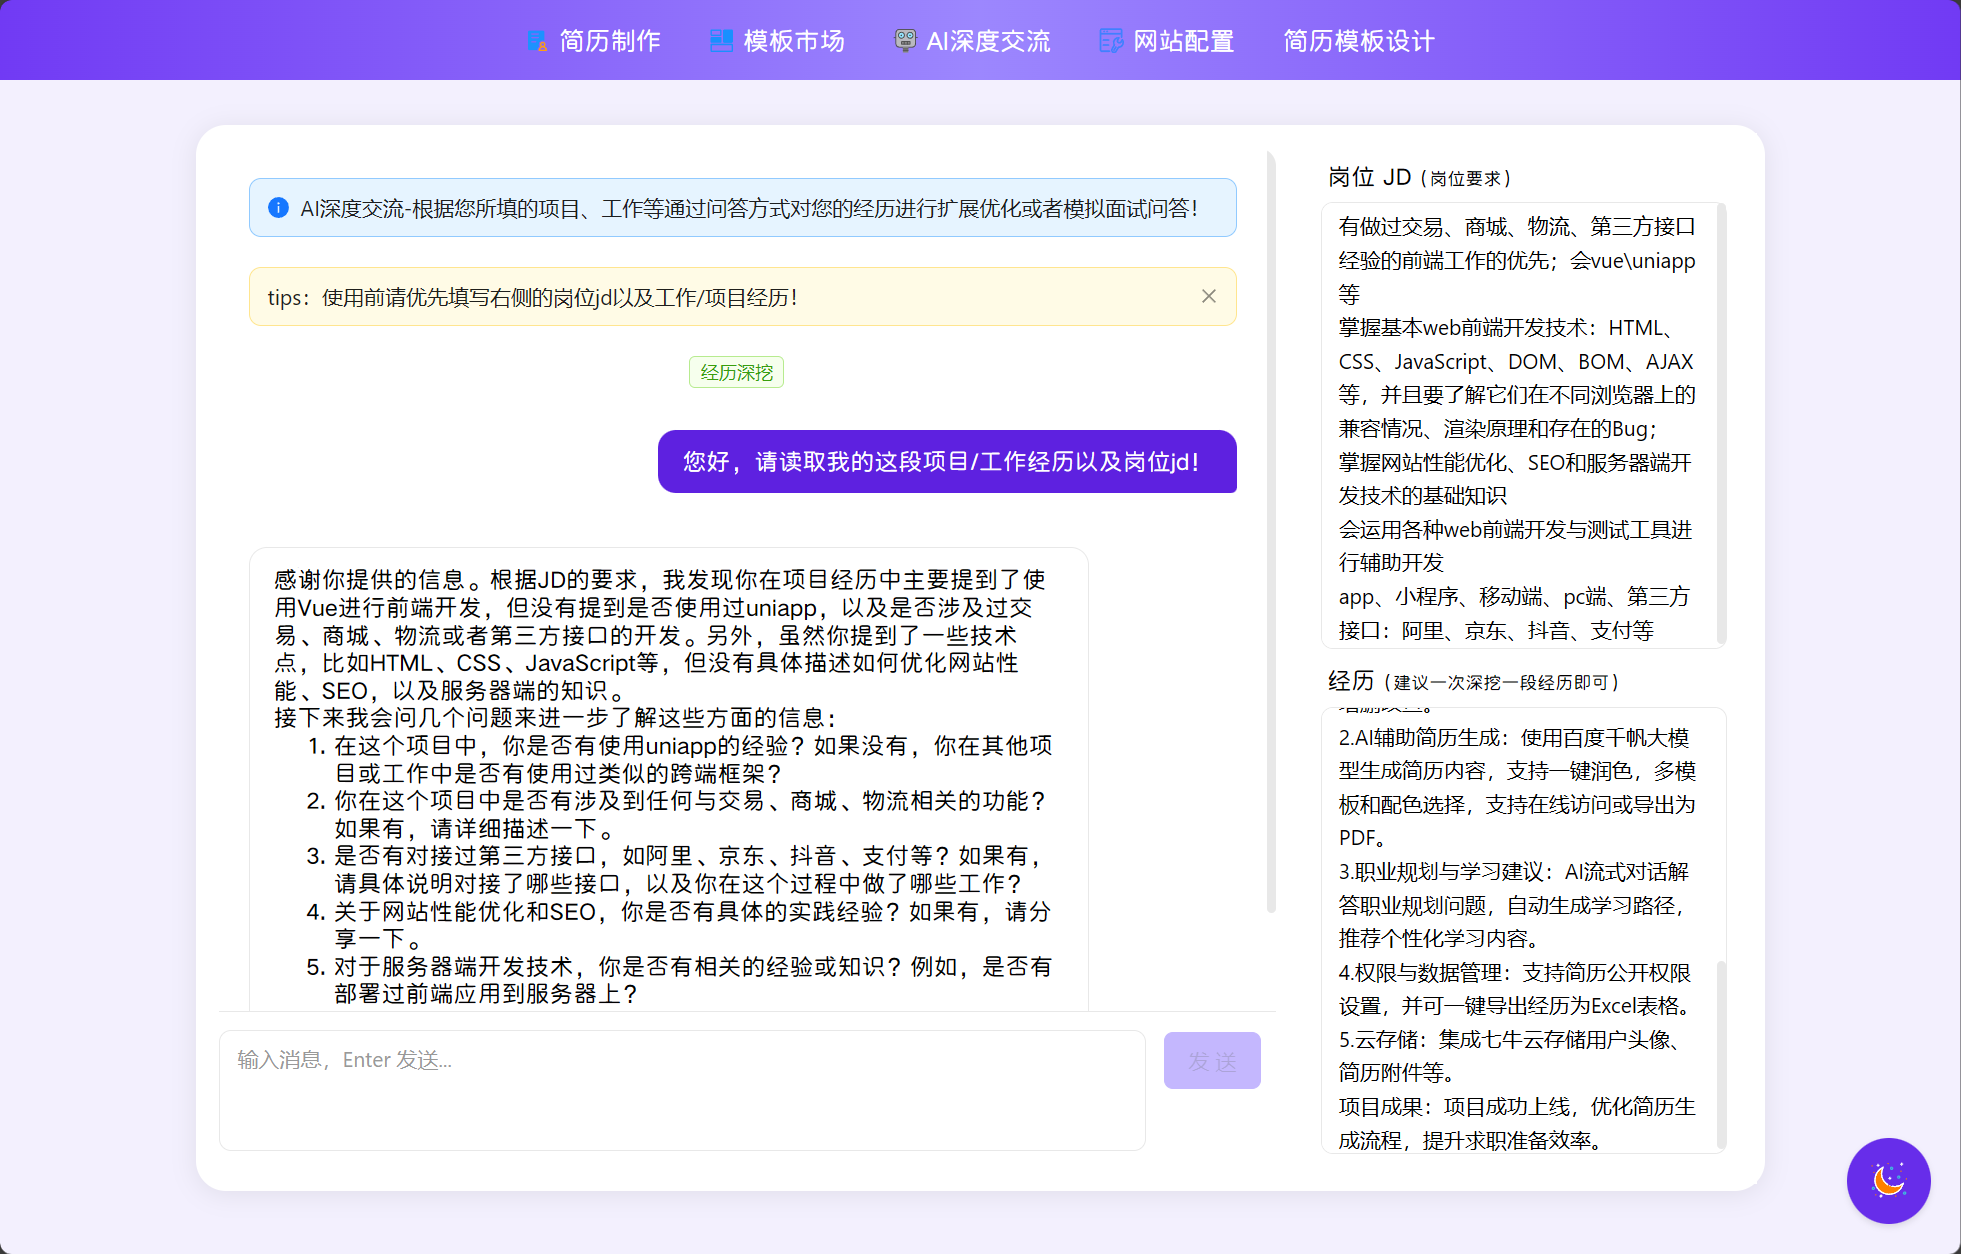Image resolution: width=1961 pixels, height=1254 pixels.
Task: Open 简历模板设计 menu item
Action: tap(1358, 41)
